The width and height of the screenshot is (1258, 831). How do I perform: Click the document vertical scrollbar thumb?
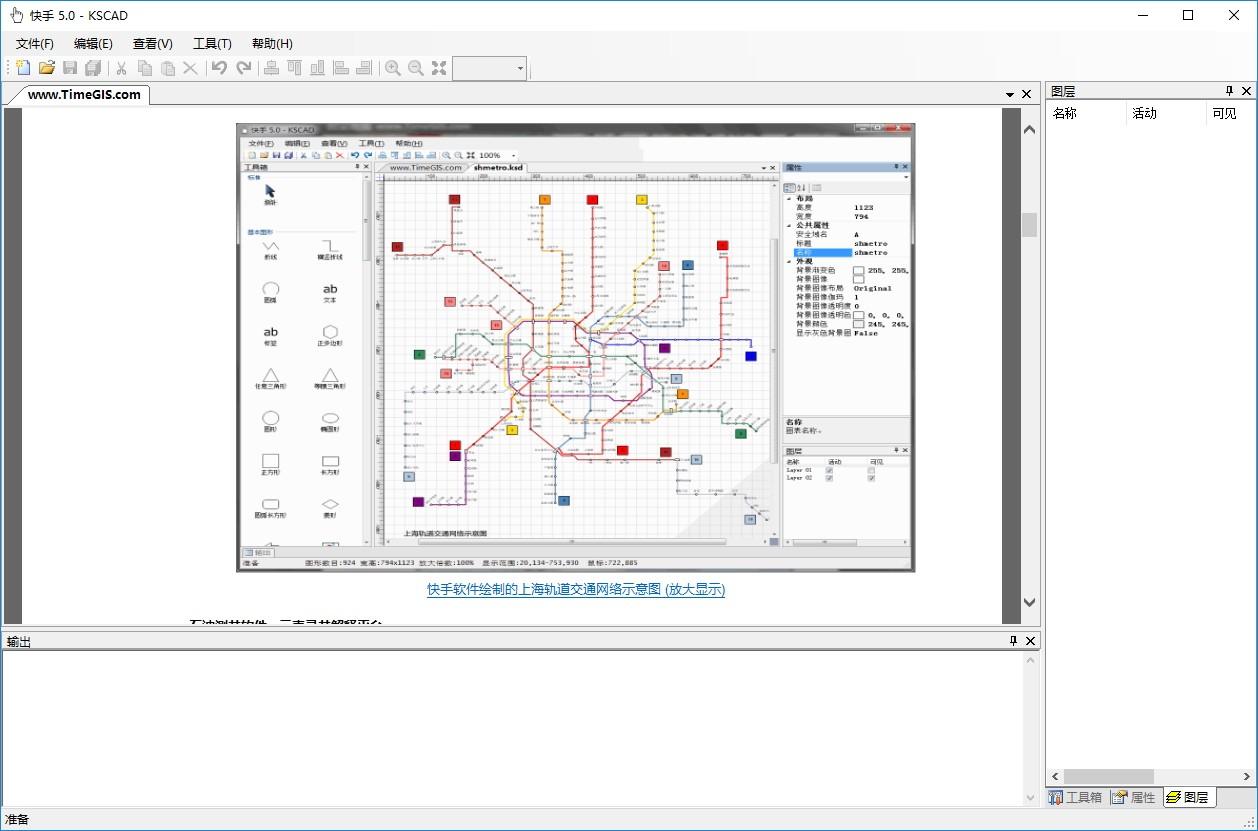click(1029, 224)
